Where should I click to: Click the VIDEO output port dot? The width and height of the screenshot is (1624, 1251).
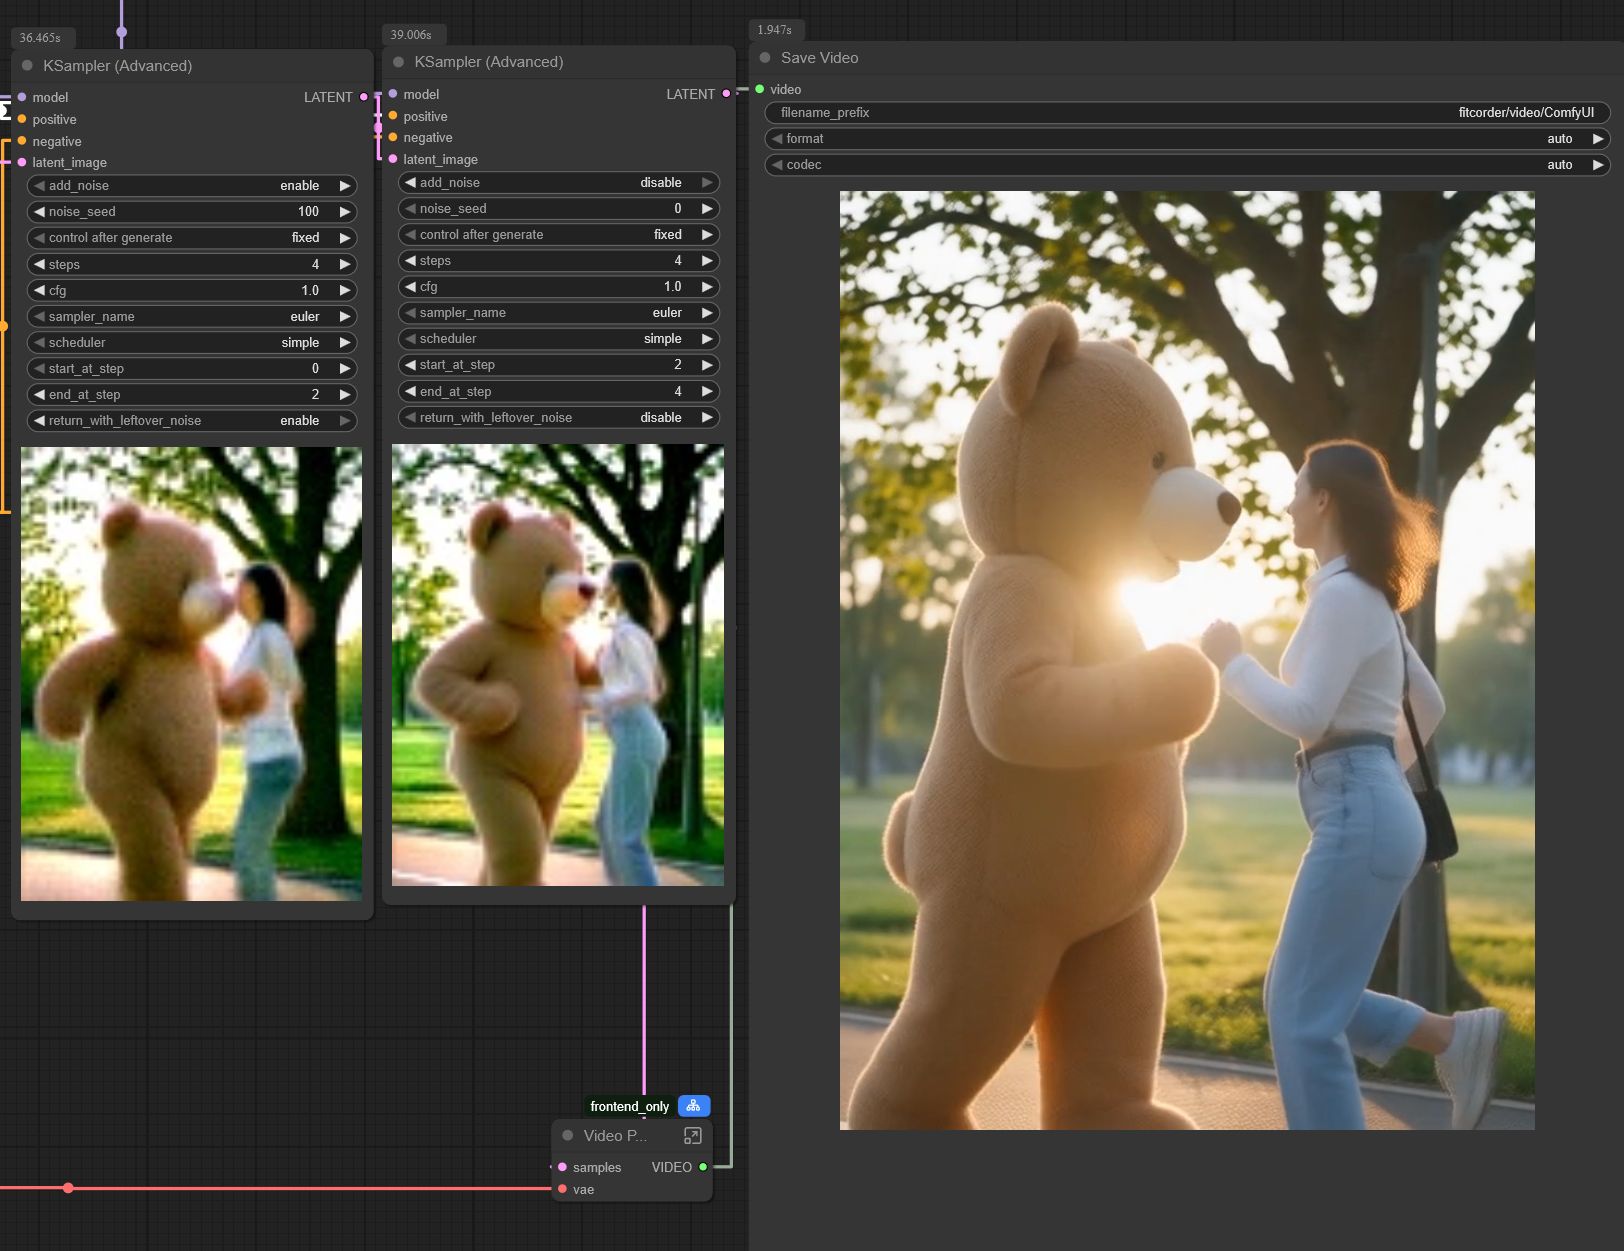coord(703,1167)
